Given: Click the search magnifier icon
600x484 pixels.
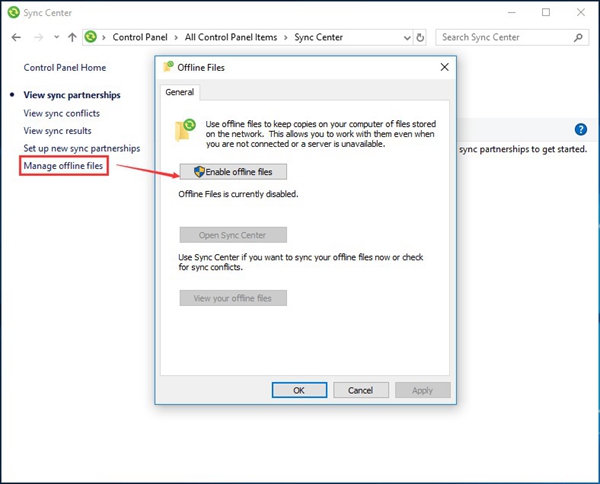Looking at the screenshot, I should click(x=578, y=37).
